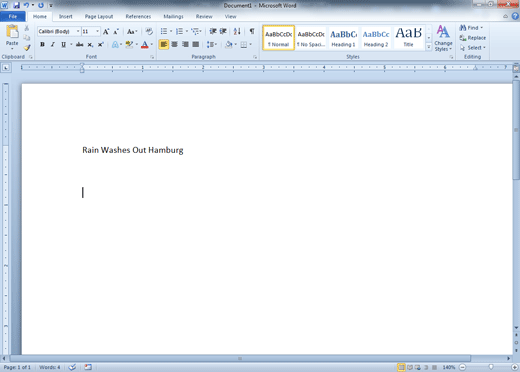This screenshot has width=520, height=372.
Task: Click the Replace button
Action: tap(473, 38)
